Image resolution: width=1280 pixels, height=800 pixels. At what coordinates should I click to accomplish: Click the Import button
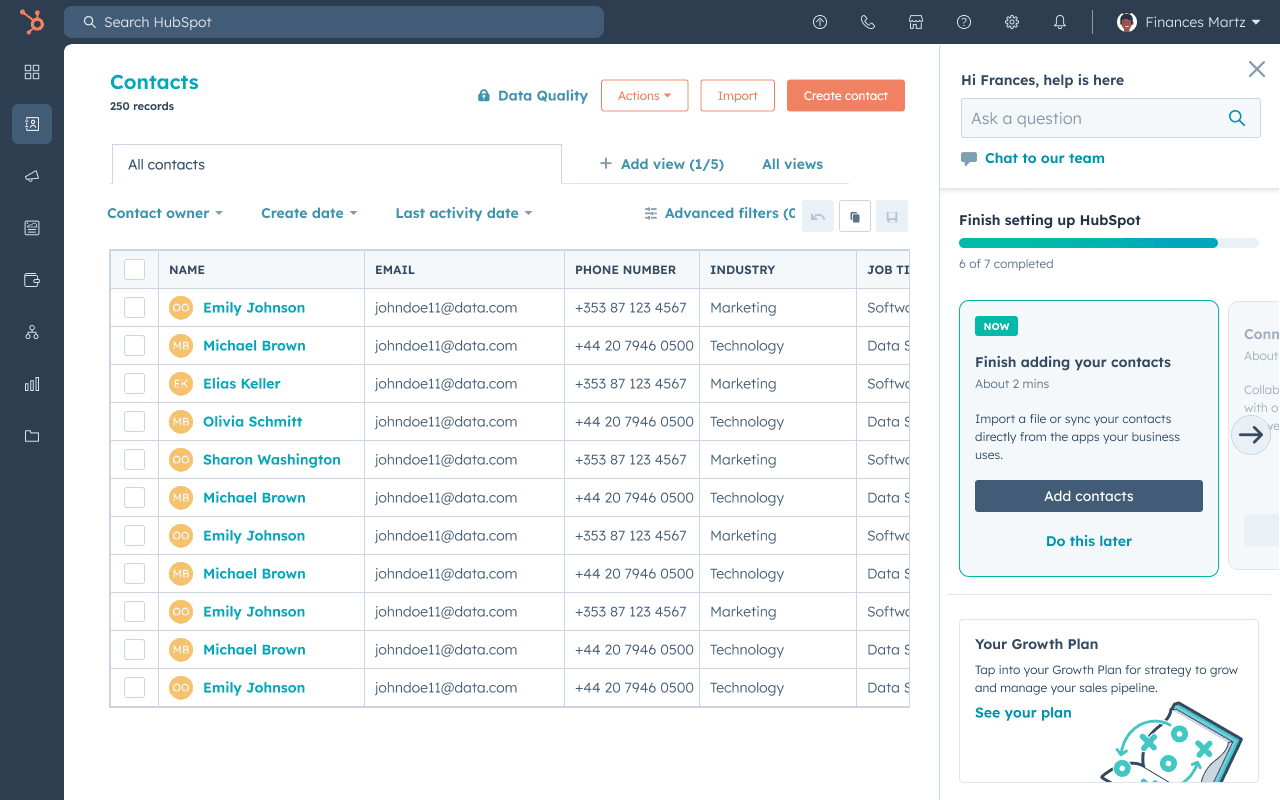click(737, 96)
